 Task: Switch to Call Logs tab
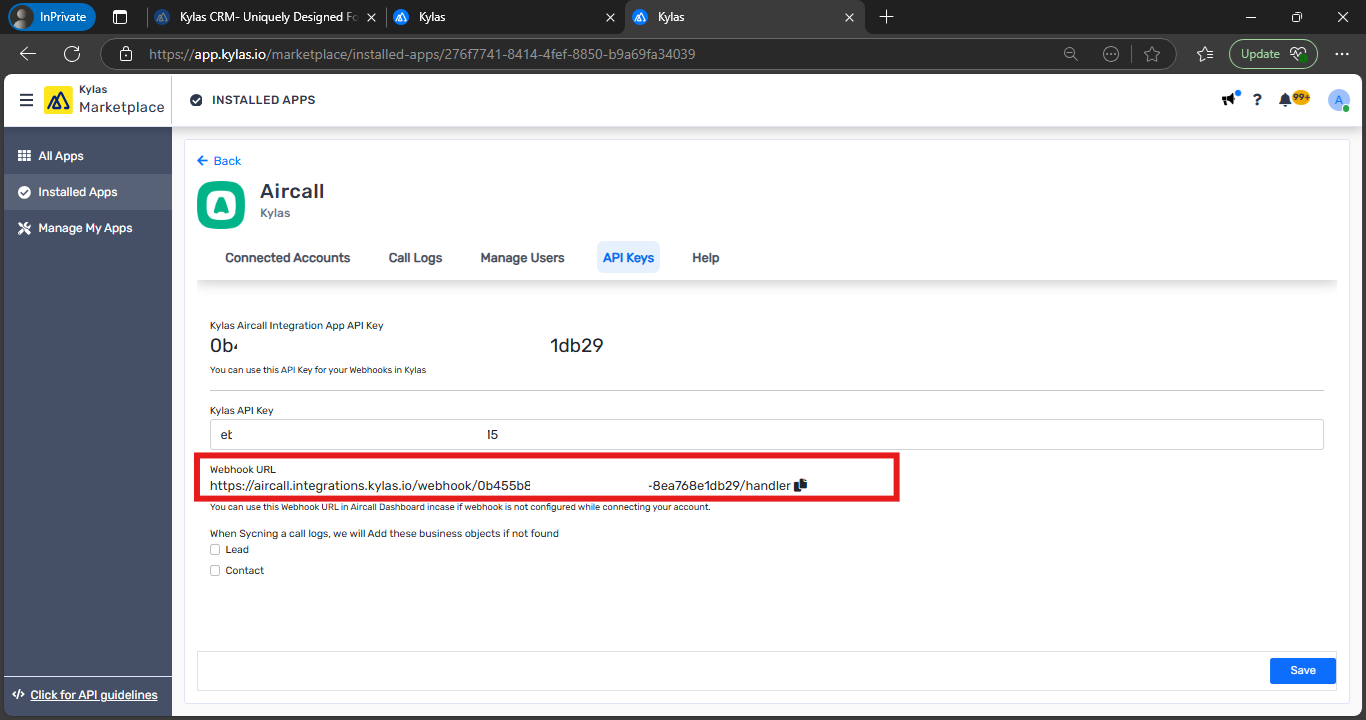point(415,258)
